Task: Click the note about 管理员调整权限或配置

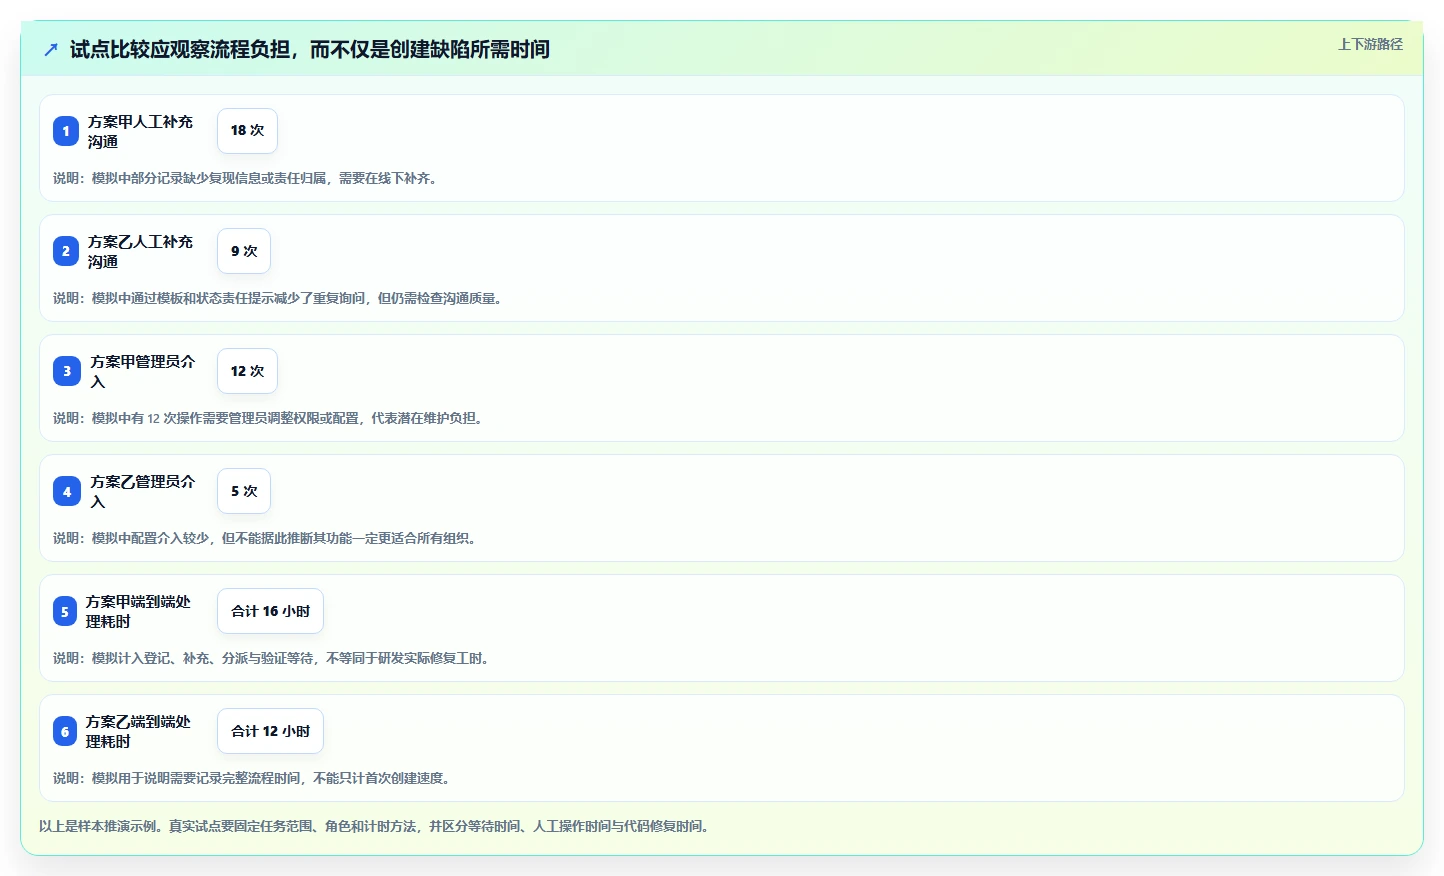Action: point(269,418)
